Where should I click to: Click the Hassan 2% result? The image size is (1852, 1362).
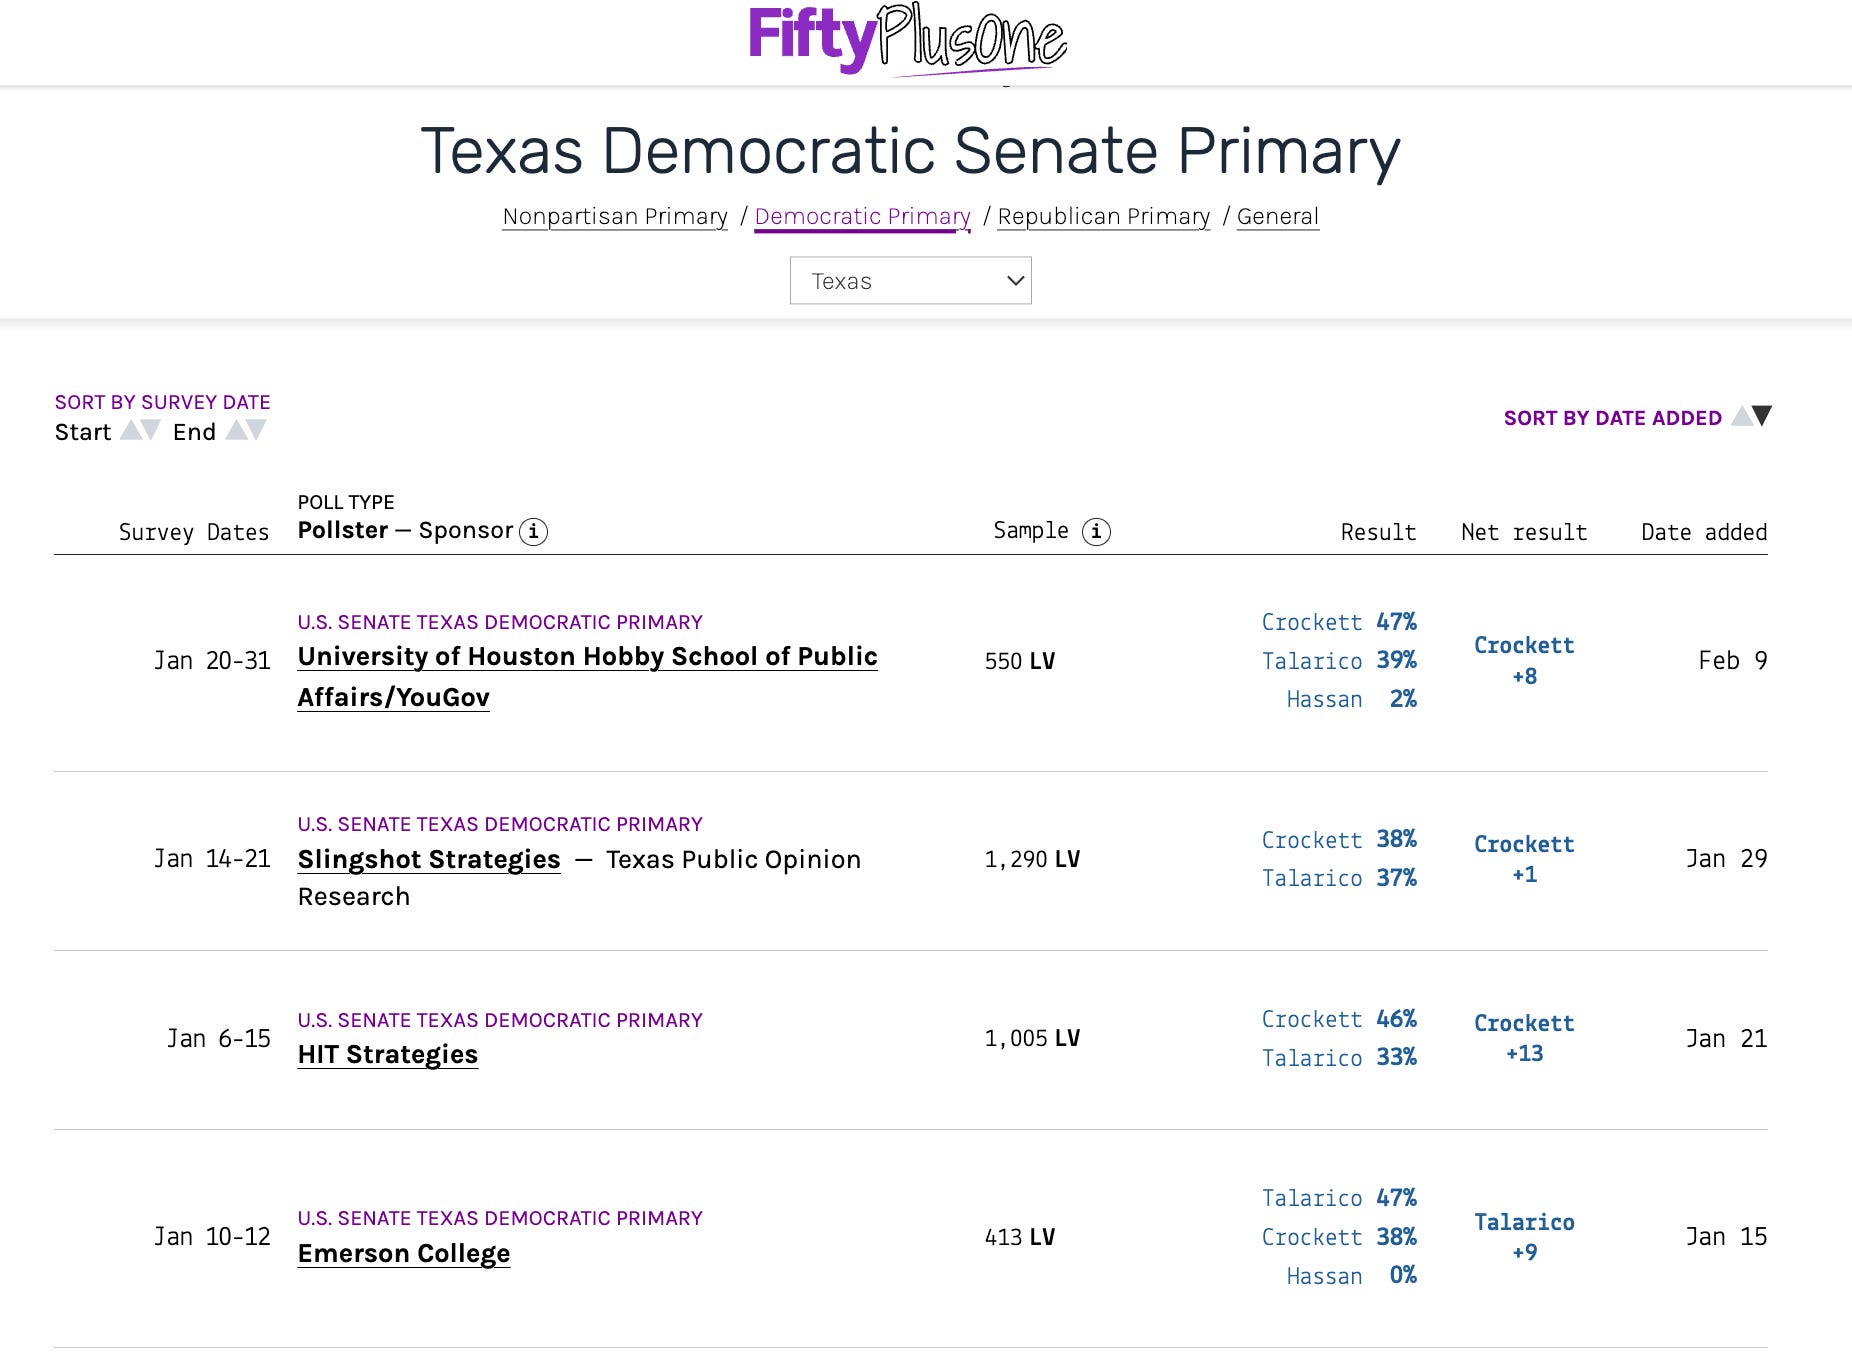1352,699
